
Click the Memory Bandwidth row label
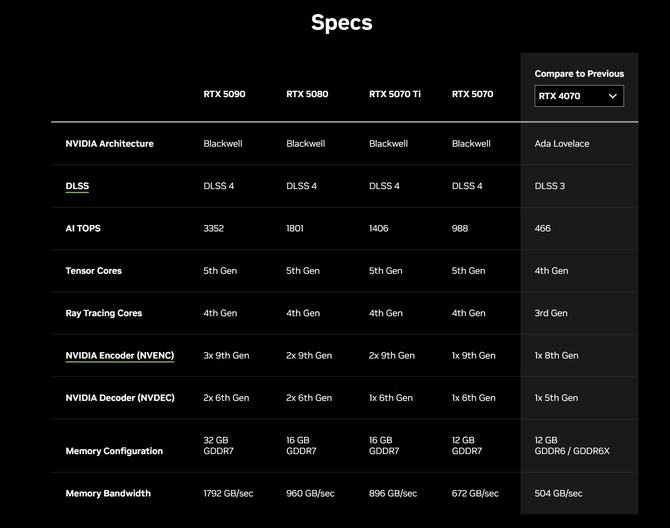click(x=108, y=493)
